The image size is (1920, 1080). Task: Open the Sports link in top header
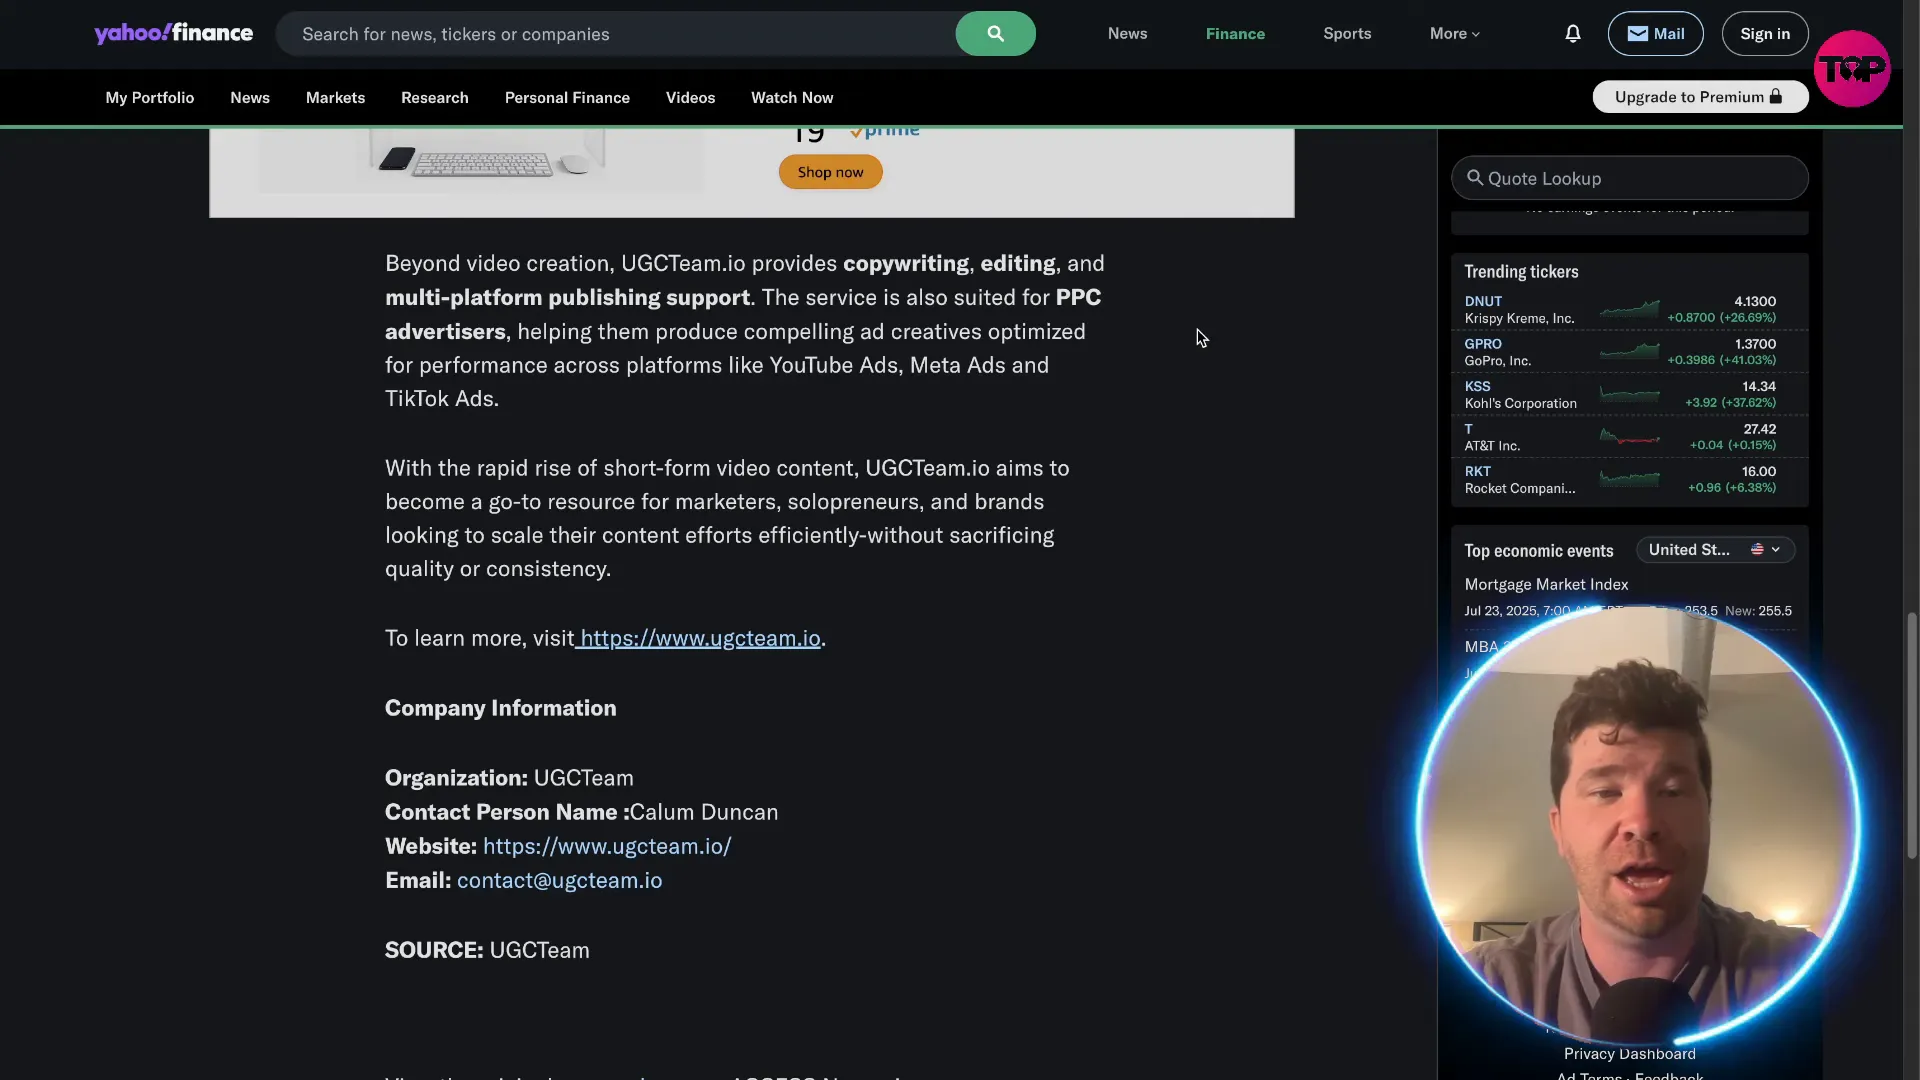[x=1347, y=33]
